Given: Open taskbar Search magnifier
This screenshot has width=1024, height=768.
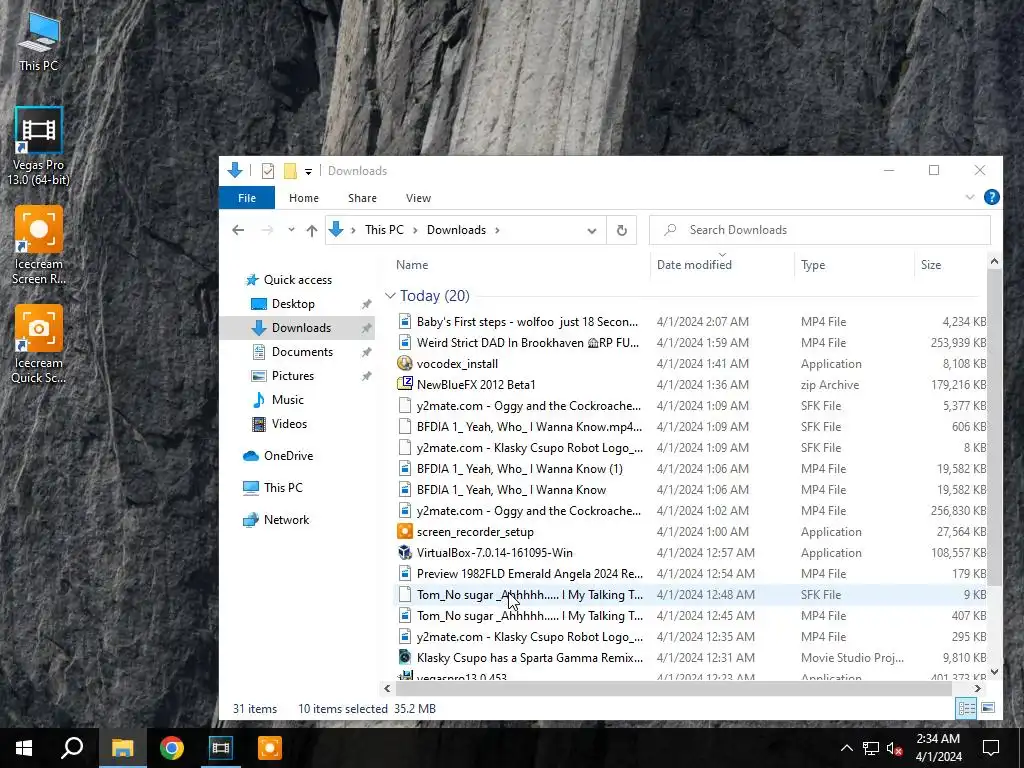Looking at the screenshot, I should point(72,748).
